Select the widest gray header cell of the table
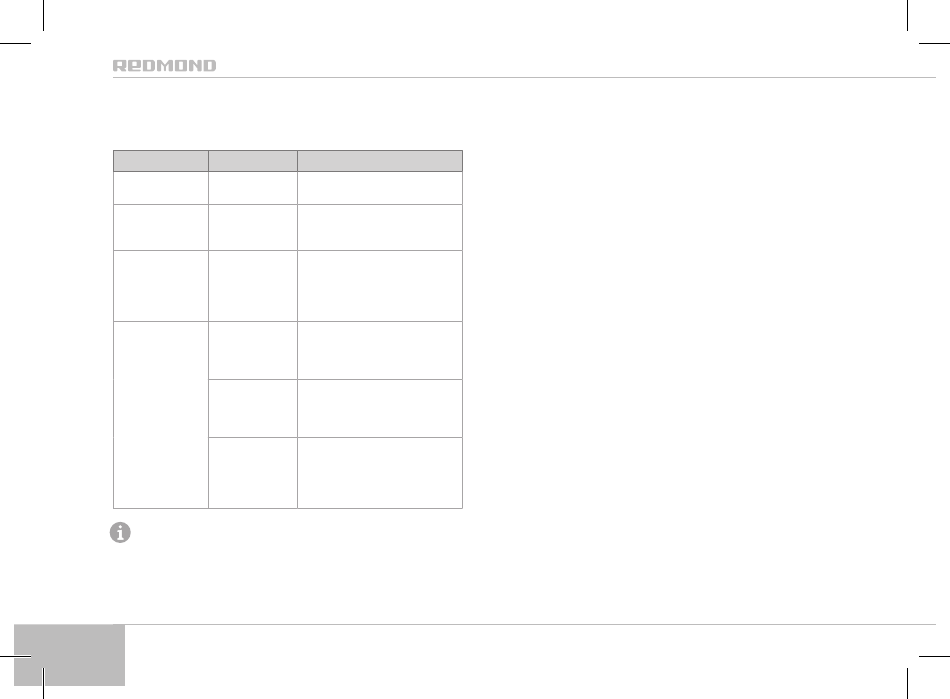This screenshot has width=950, height=699. coord(380,161)
